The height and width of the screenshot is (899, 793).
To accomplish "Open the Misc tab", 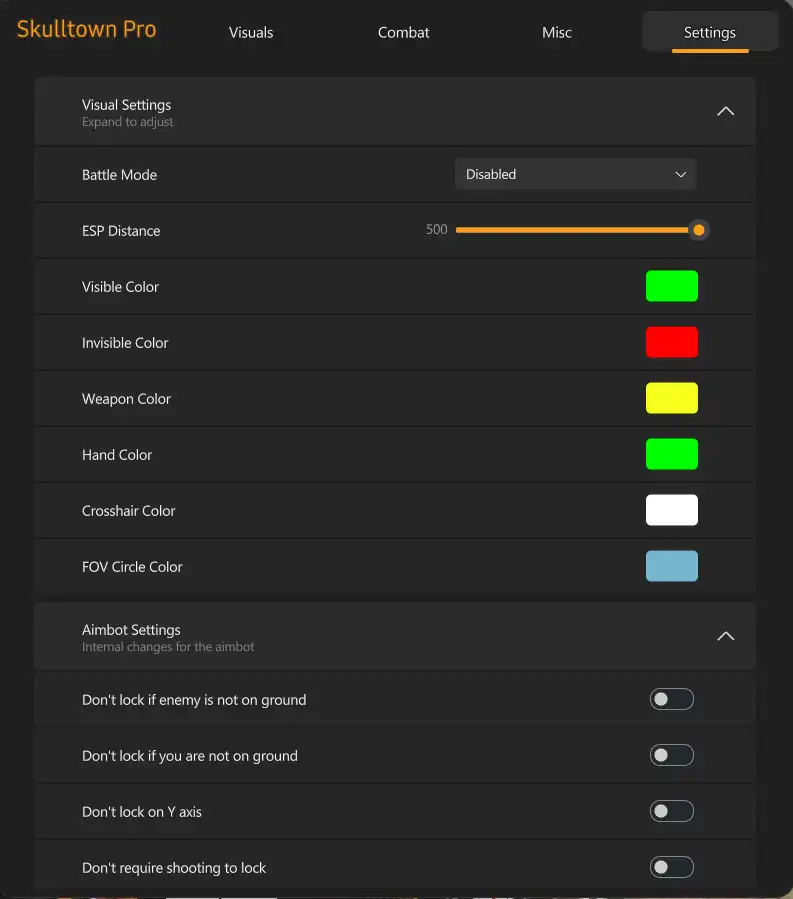I will click(557, 32).
